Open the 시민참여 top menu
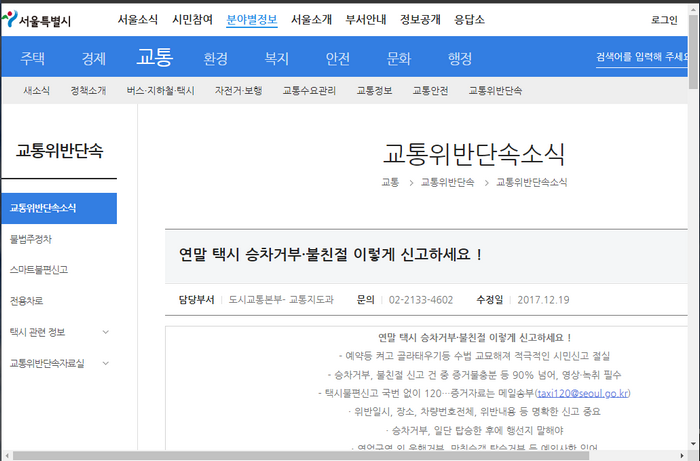700x461 pixels. click(x=192, y=20)
